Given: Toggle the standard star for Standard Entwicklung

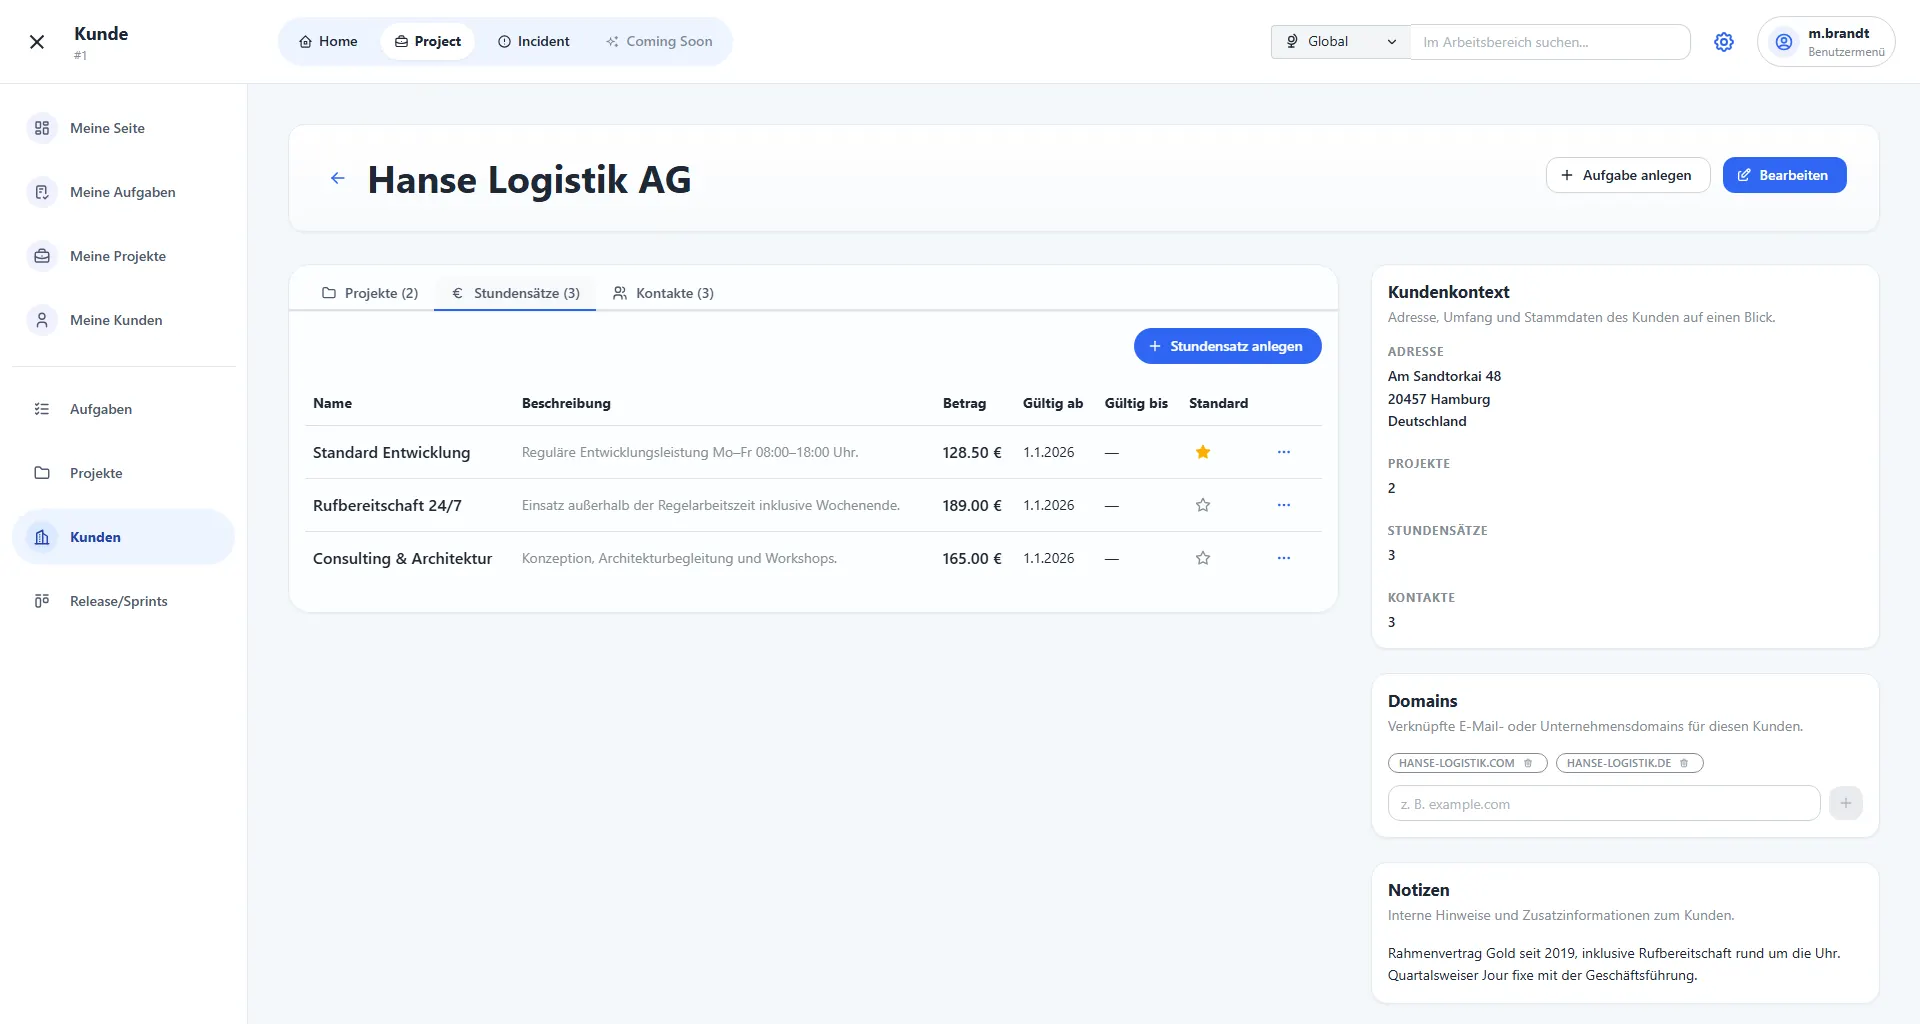Looking at the screenshot, I should tap(1203, 452).
